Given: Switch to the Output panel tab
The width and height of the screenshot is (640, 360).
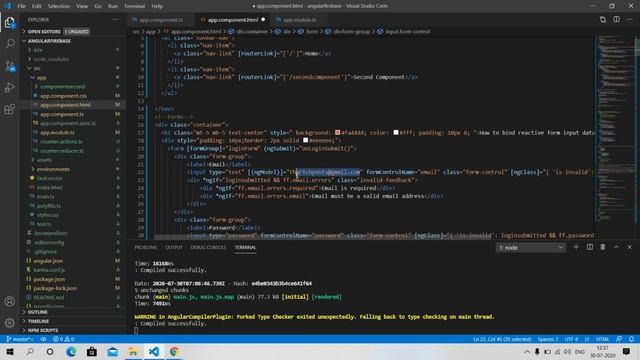Looking at the screenshot, I should click(173, 247).
